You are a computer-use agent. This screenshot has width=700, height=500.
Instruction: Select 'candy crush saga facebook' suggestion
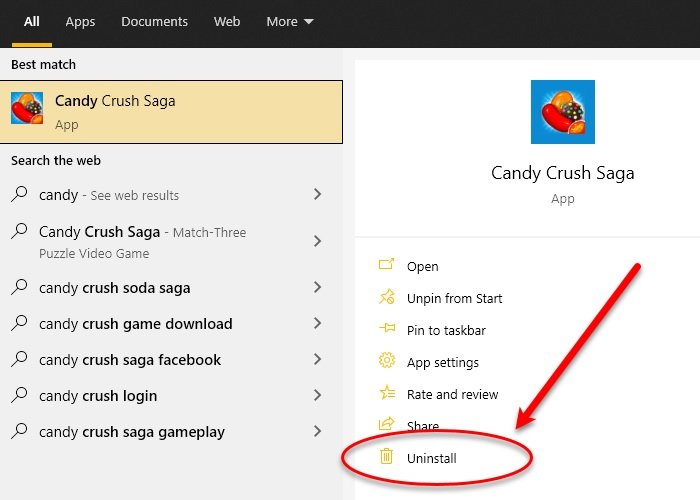[x=171, y=360]
